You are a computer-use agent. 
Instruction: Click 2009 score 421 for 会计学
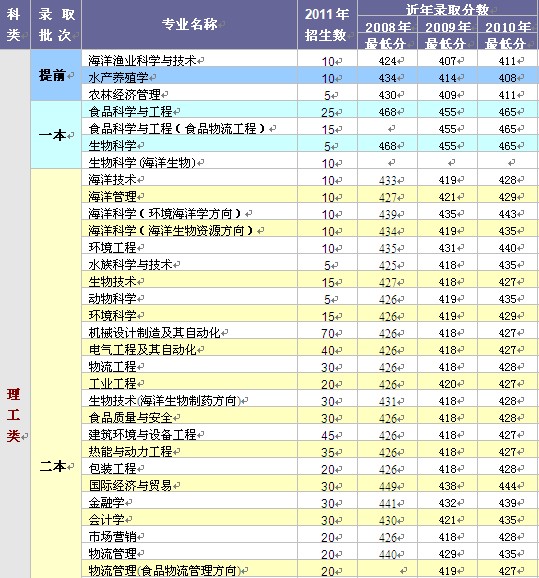click(448, 520)
